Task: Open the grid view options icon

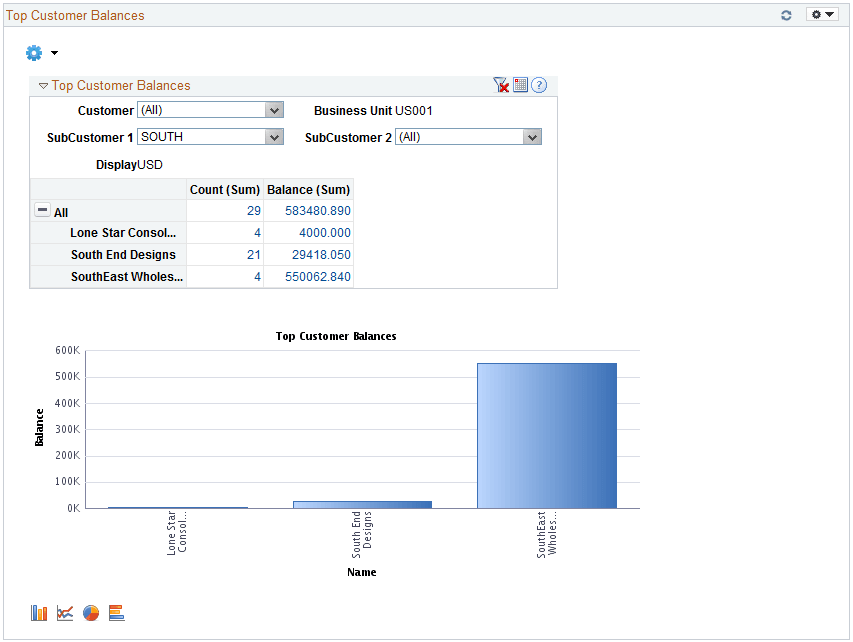Action: click(520, 85)
